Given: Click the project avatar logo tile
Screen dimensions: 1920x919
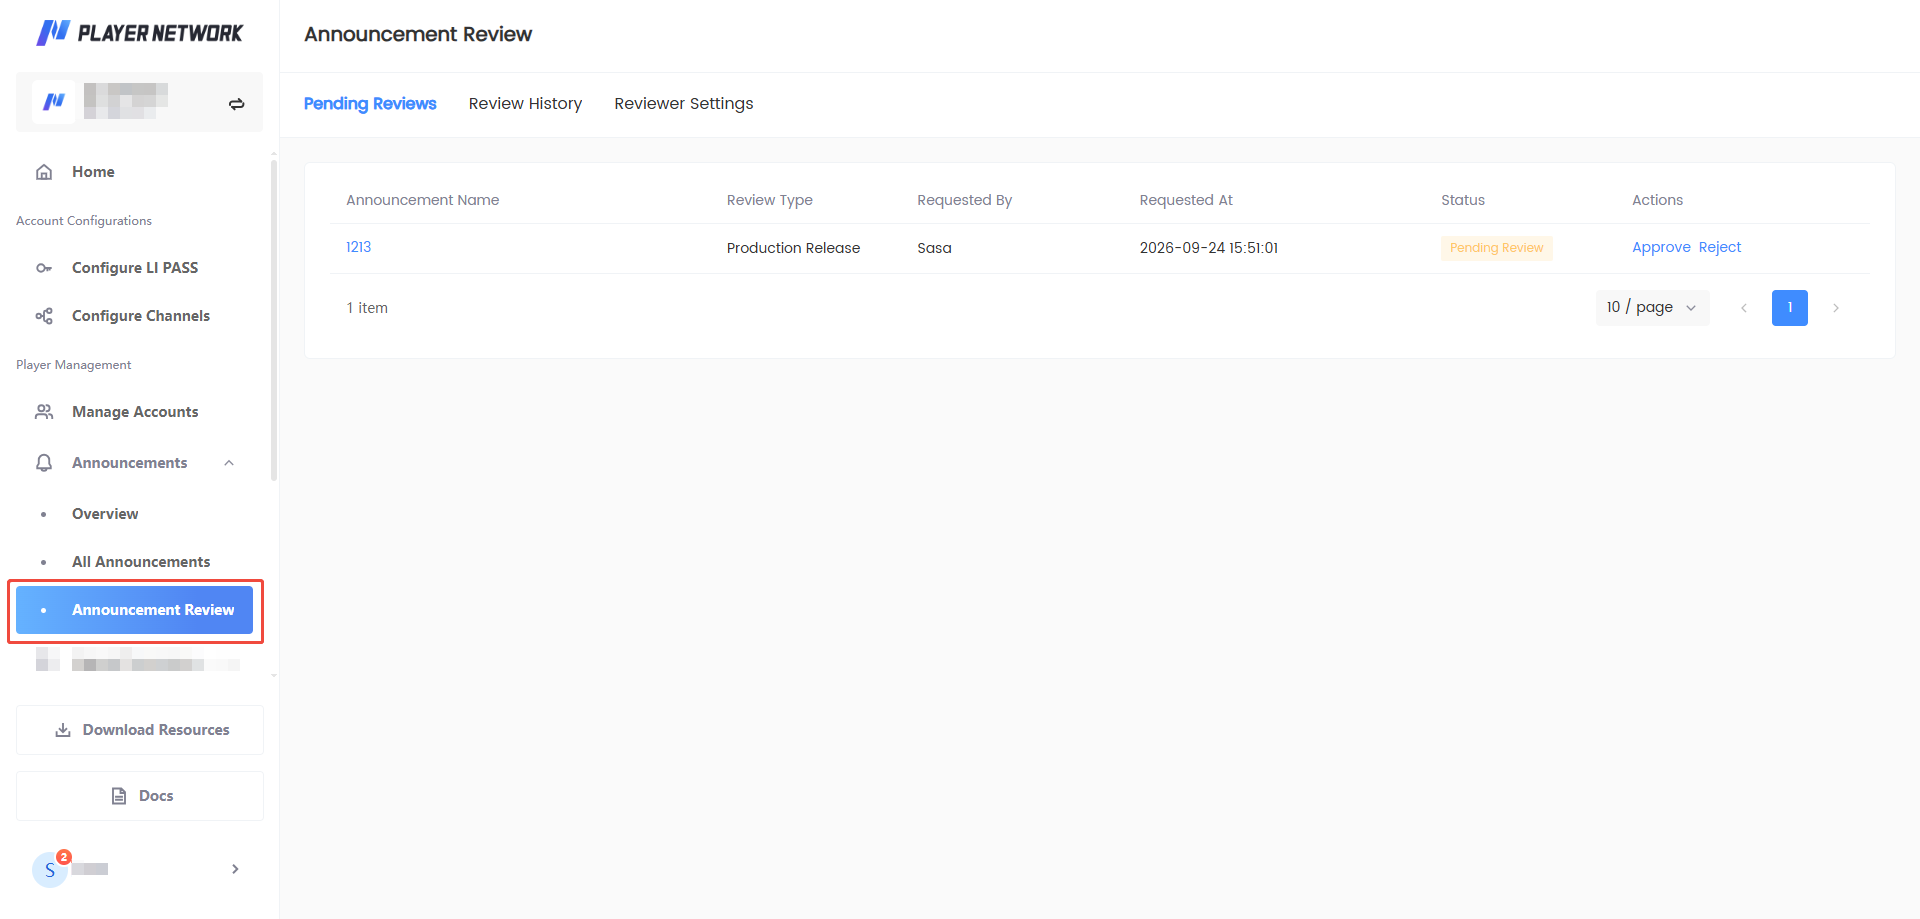Looking at the screenshot, I should pos(54,102).
